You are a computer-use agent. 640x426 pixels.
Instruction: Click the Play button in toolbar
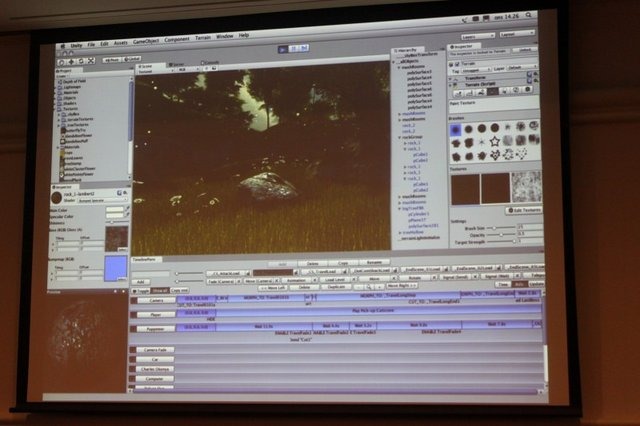coord(282,49)
